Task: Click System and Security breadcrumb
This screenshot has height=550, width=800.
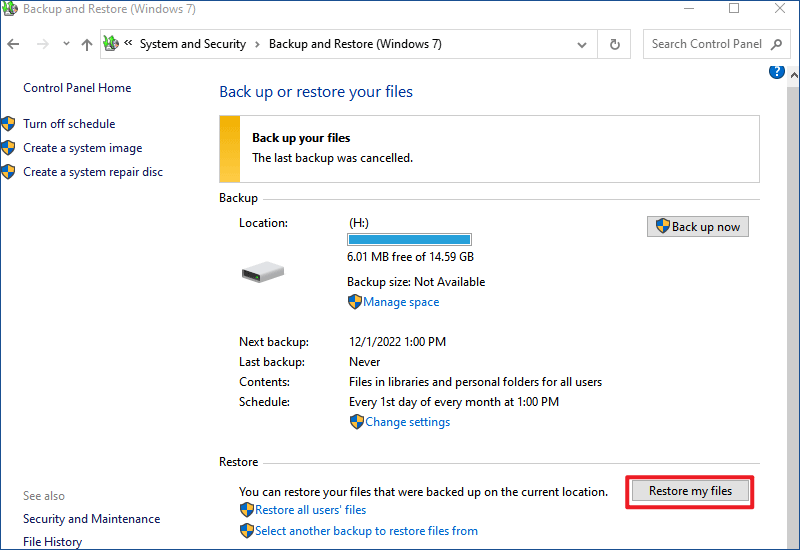Action: [193, 44]
